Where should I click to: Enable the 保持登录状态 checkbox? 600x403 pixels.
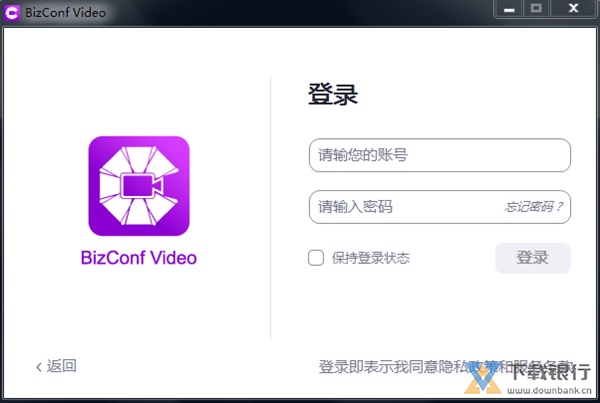point(316,258)
